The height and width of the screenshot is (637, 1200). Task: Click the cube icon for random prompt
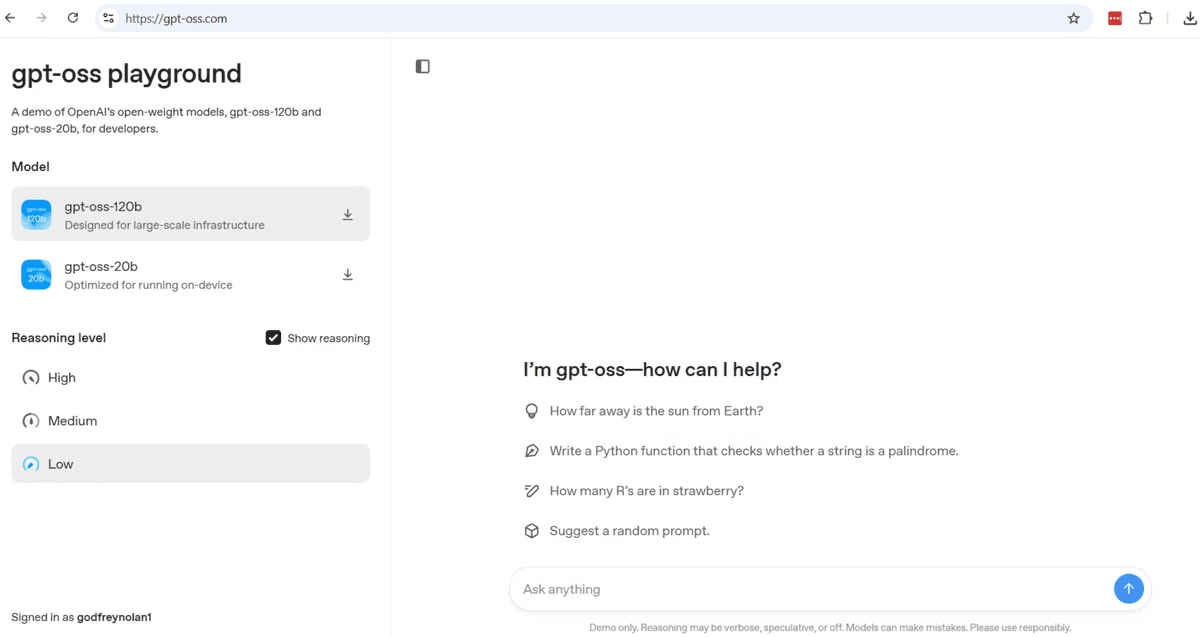pos(531,530)
